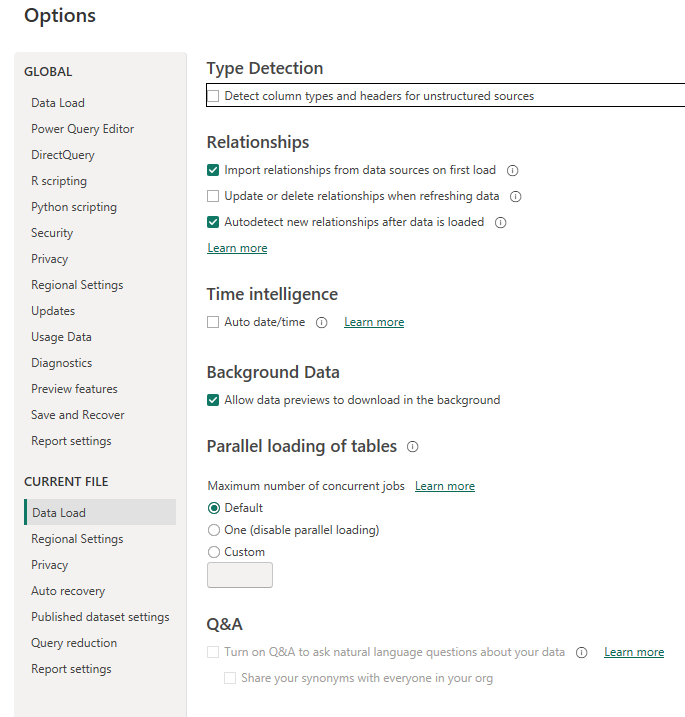Click the Custom jobs number input field
The width and height of the screenshot is (685, 717).
pyautogui.click(x=240, y=575)
